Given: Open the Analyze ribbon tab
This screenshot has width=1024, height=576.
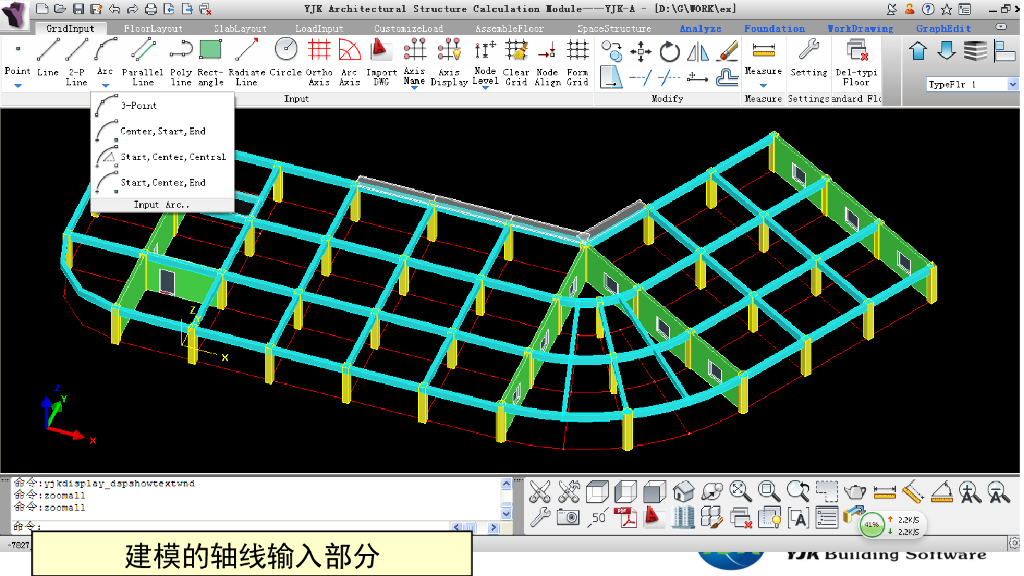Looking at the screenshot, I should pos(701,29).
